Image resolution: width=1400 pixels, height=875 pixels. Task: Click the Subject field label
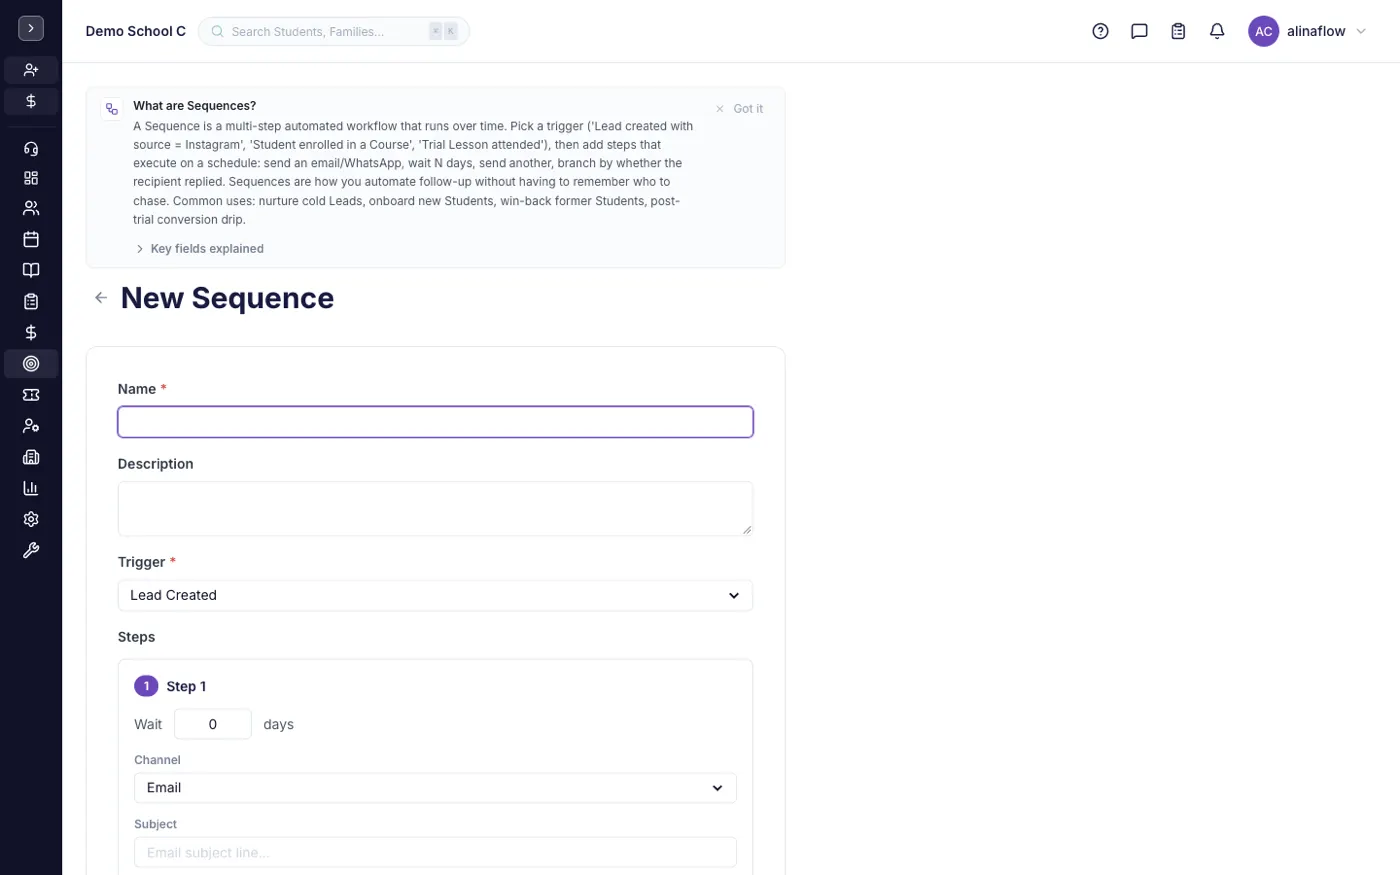click(x=155, y=824)
